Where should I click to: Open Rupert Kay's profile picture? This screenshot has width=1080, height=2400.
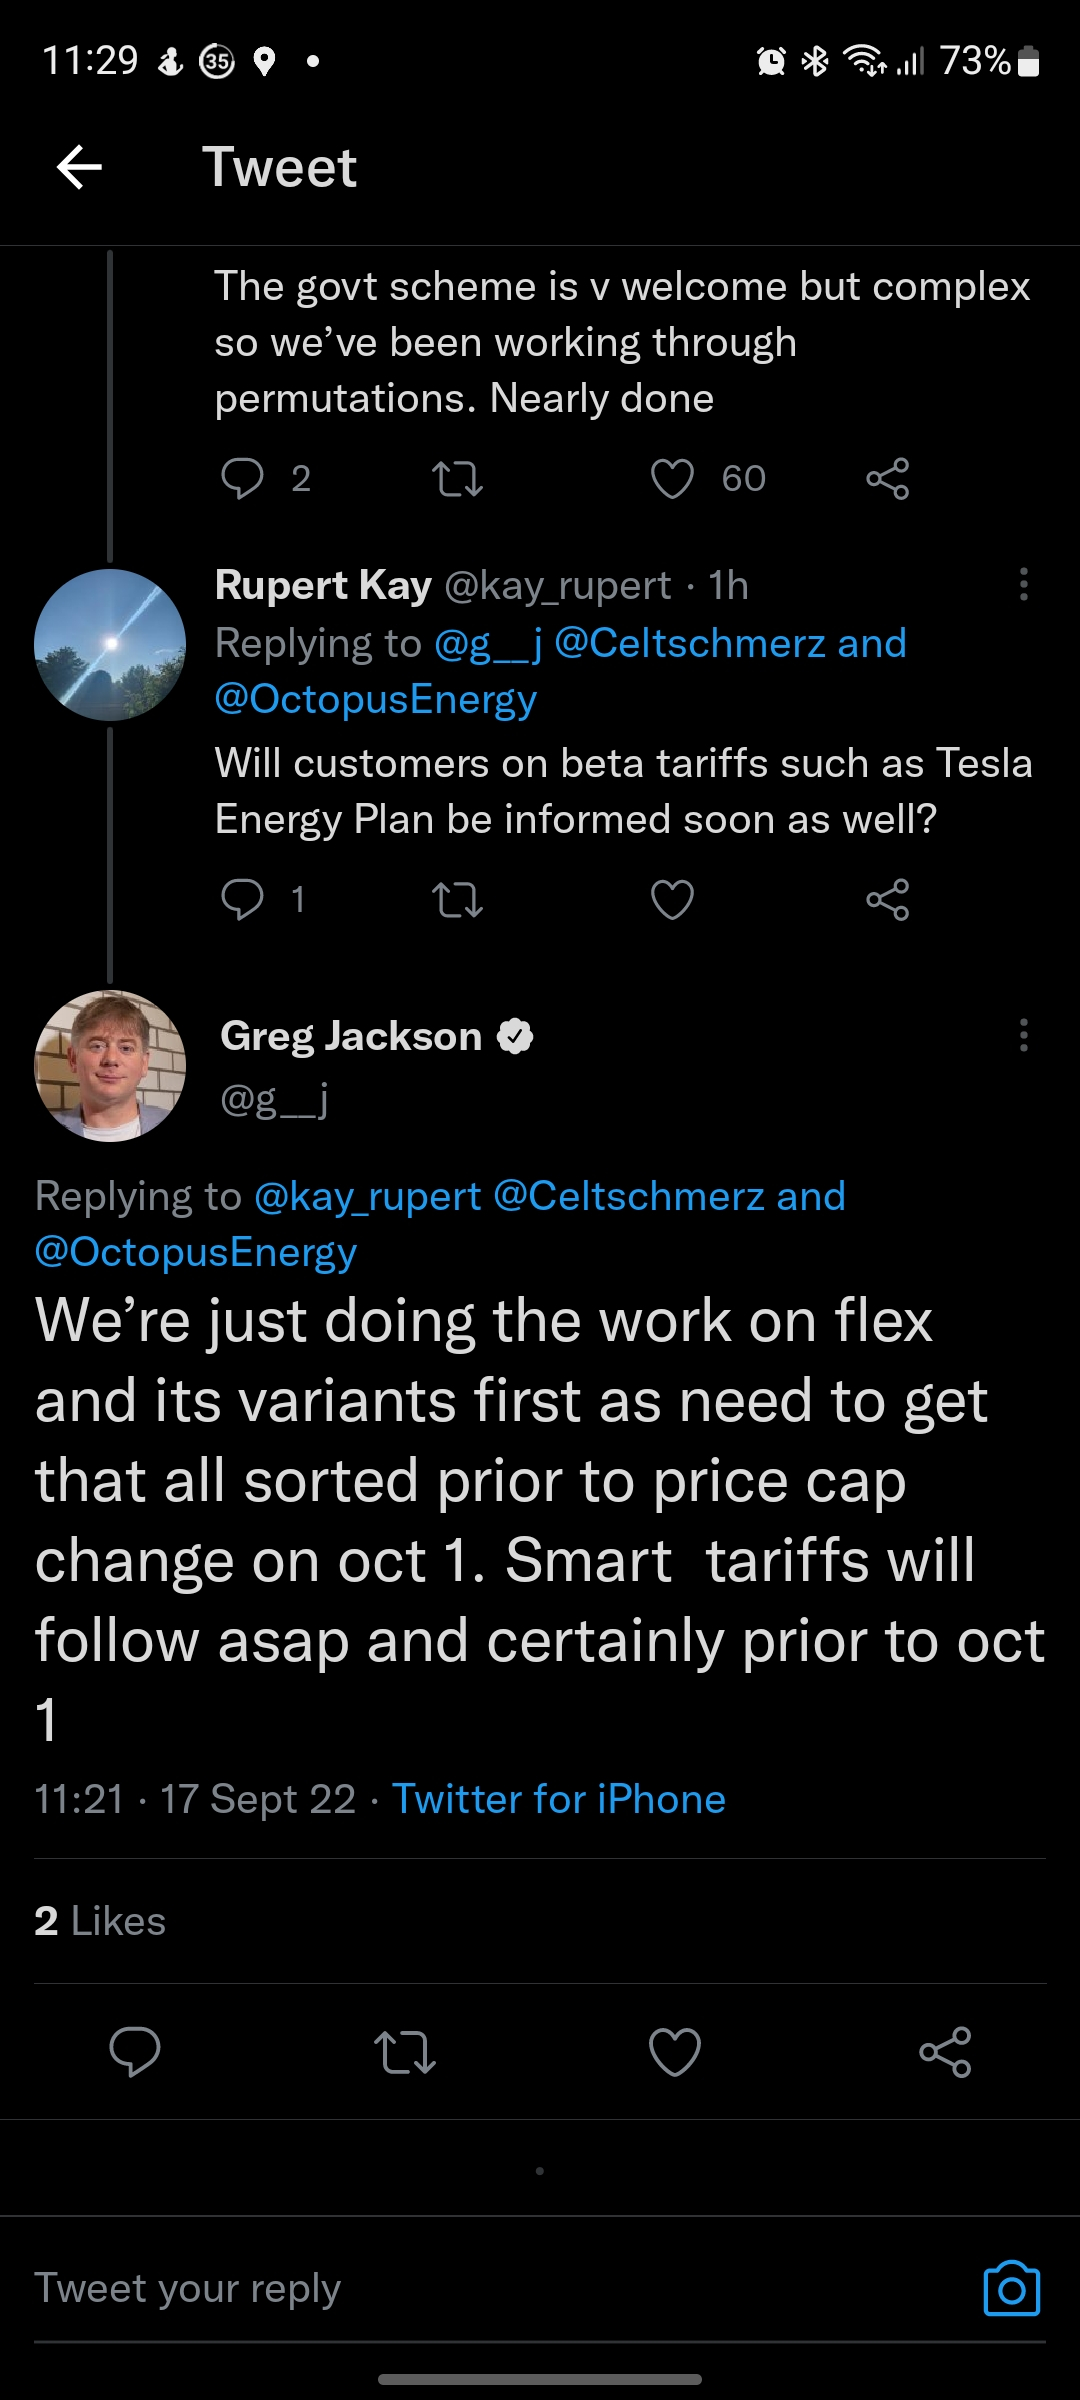(110, 645)
